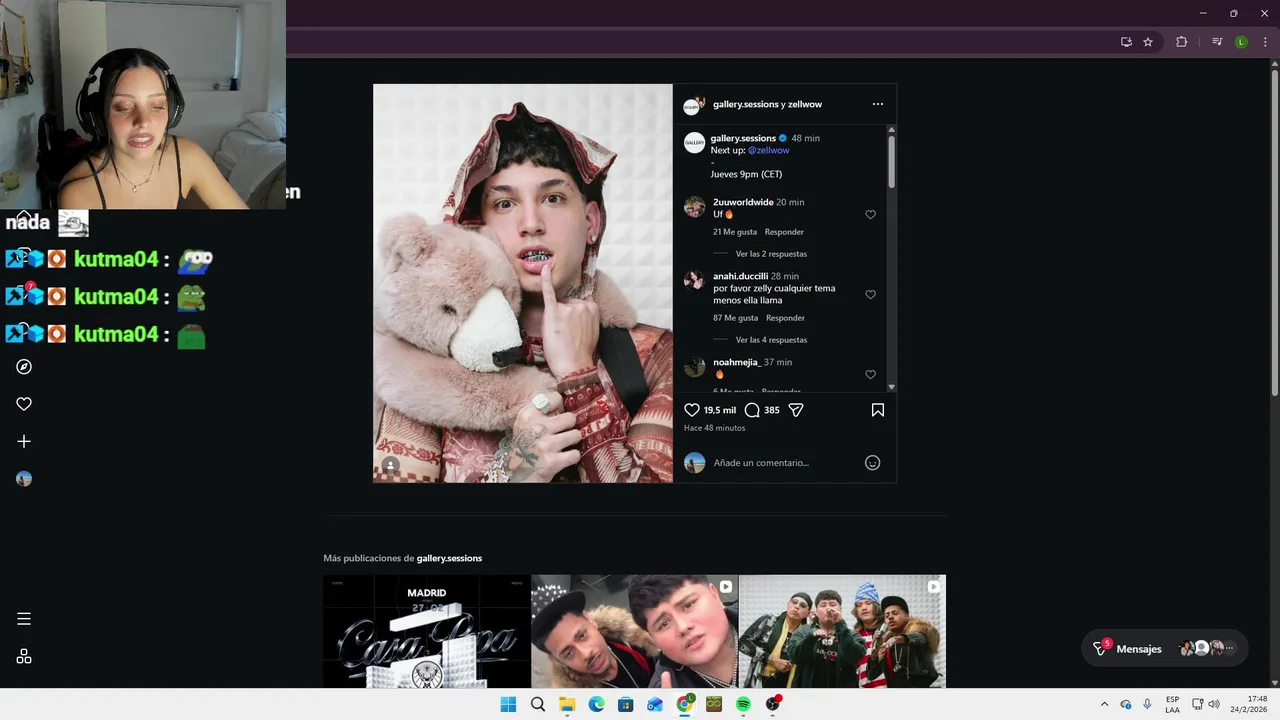Viewport: 1280px width, 720px height.
Task: Open Microsoft Edge from the taskbar
Action: 596,704
